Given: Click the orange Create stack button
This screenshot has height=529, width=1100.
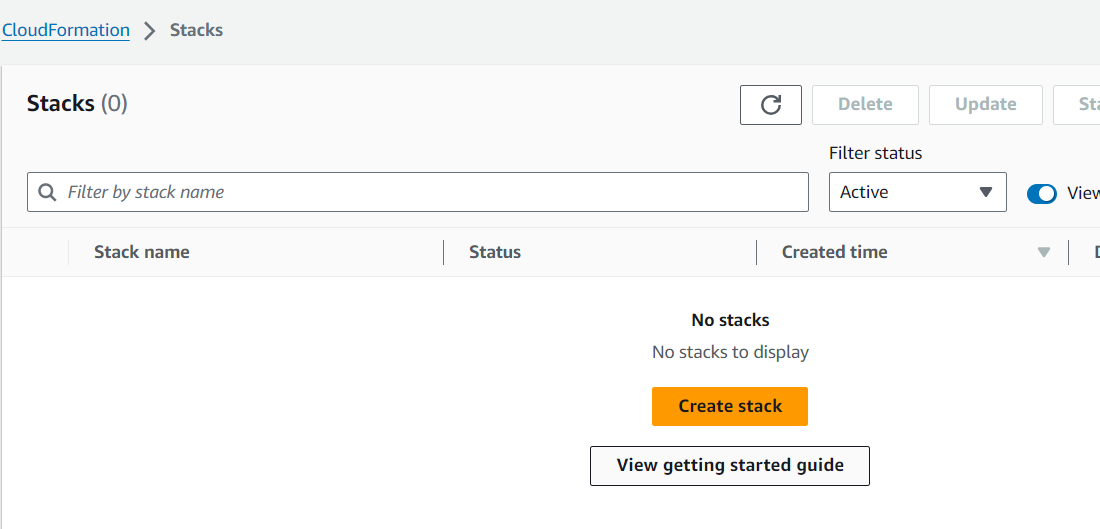Looking at the screenshot, I should (730, 407).
